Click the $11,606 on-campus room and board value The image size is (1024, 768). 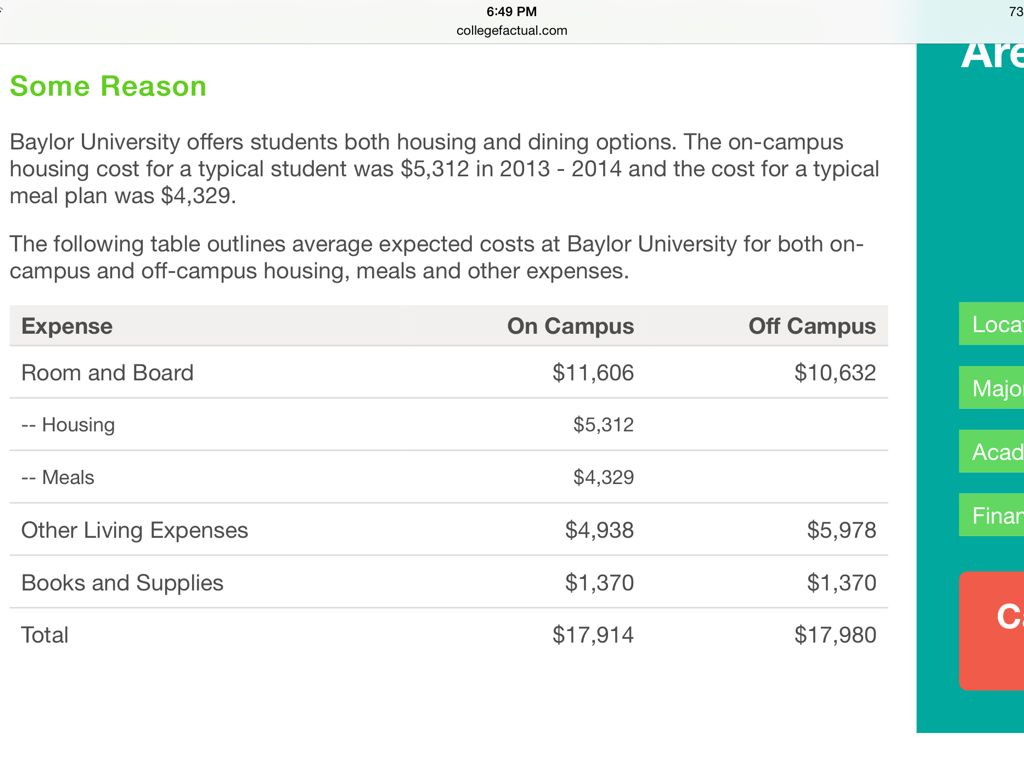point(593,373)
